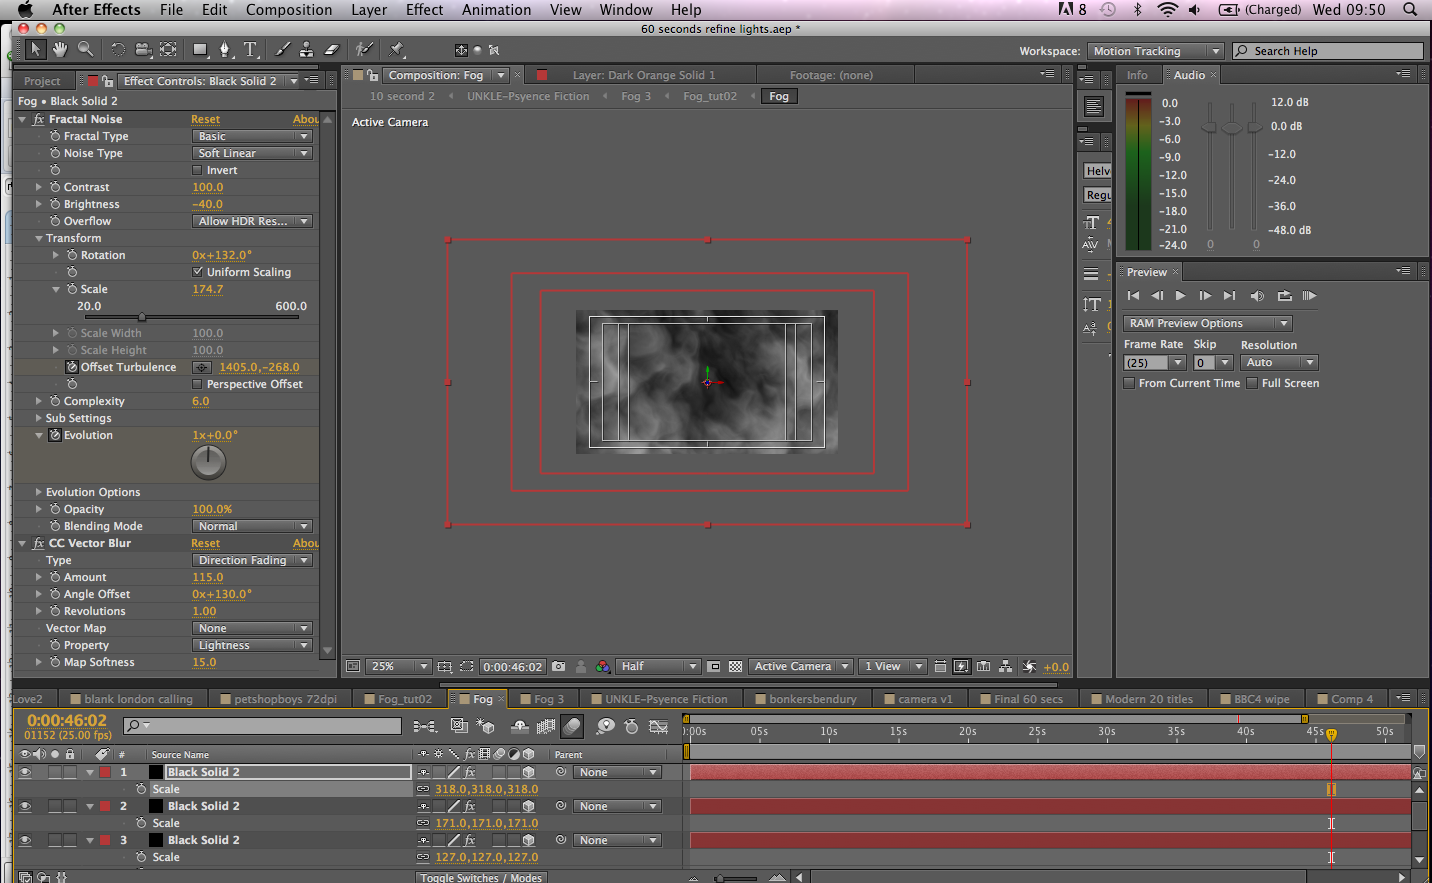Open the Graph Editor in the timeline
The height and width of the screenshot is (883, 1432).
[x=658, y=727]
